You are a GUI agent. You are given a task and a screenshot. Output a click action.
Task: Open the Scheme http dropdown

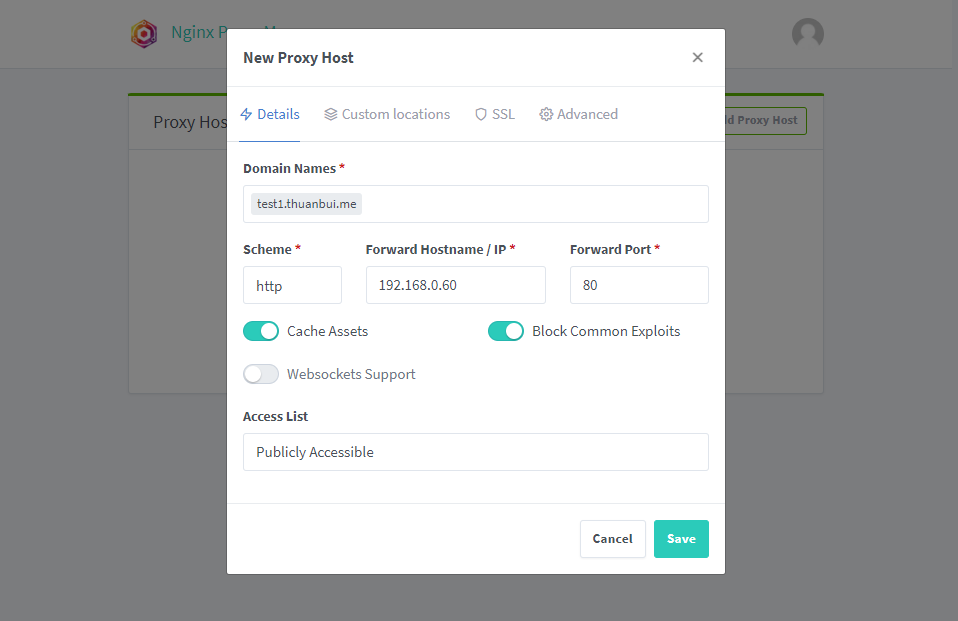click(292, 285)
